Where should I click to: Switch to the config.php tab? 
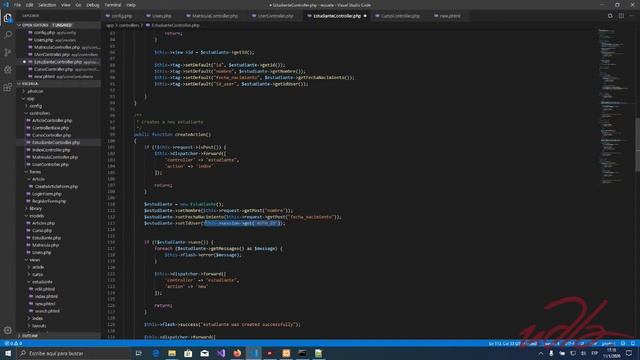point(122,16)
